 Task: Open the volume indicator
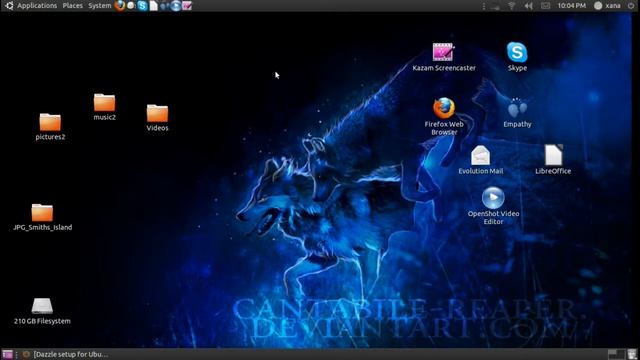[528, 6]
